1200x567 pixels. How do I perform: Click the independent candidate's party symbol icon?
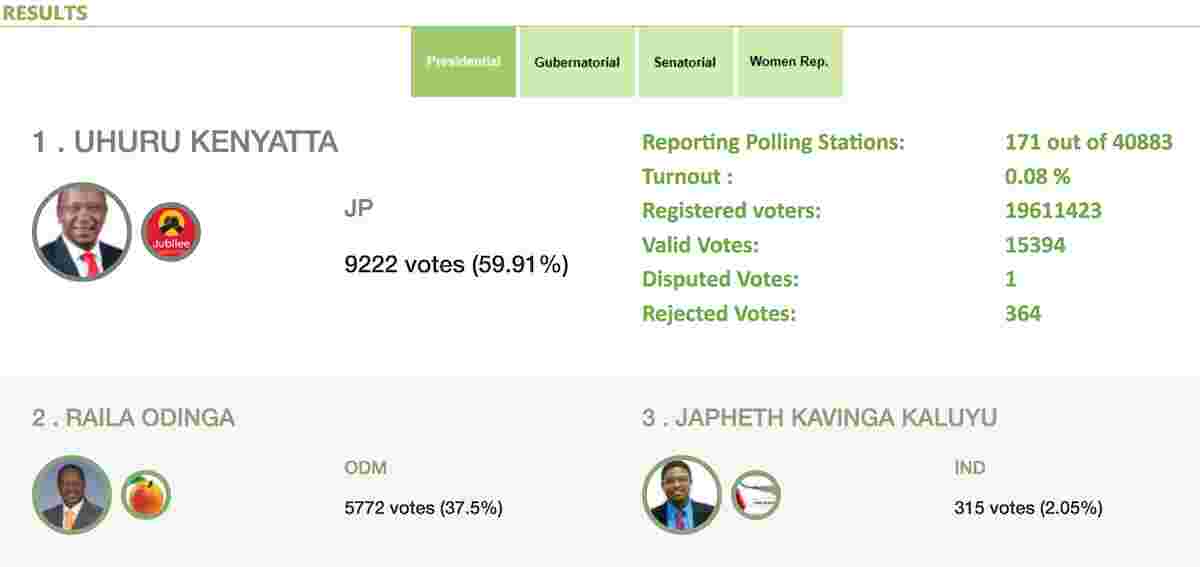(756, 495)
